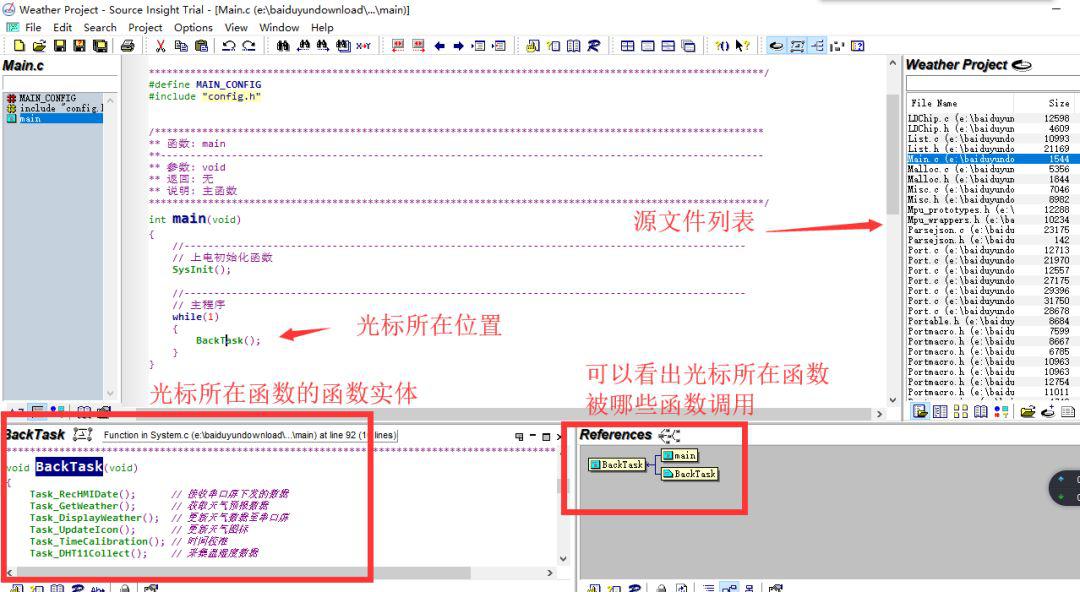Select include config.h in symbol list
This screenshot has height=592, width=1080.
(54, 108)
